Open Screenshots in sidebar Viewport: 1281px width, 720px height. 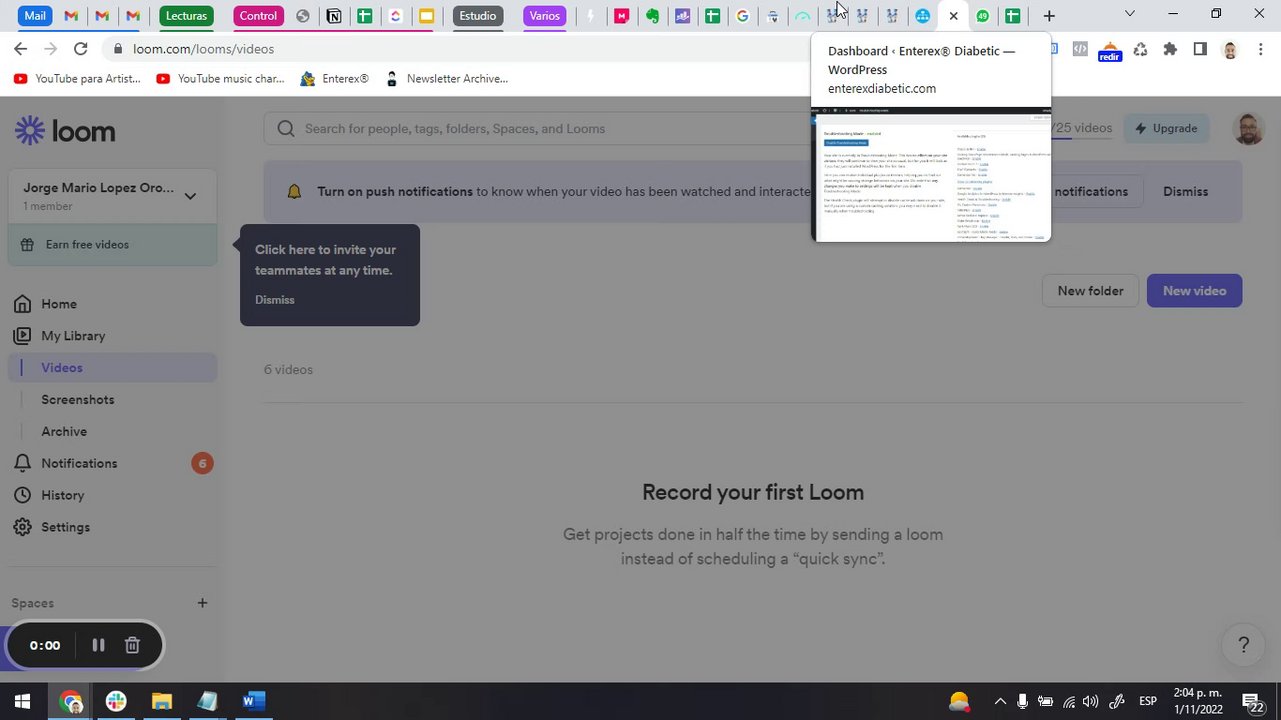click(x=78, y=400)
